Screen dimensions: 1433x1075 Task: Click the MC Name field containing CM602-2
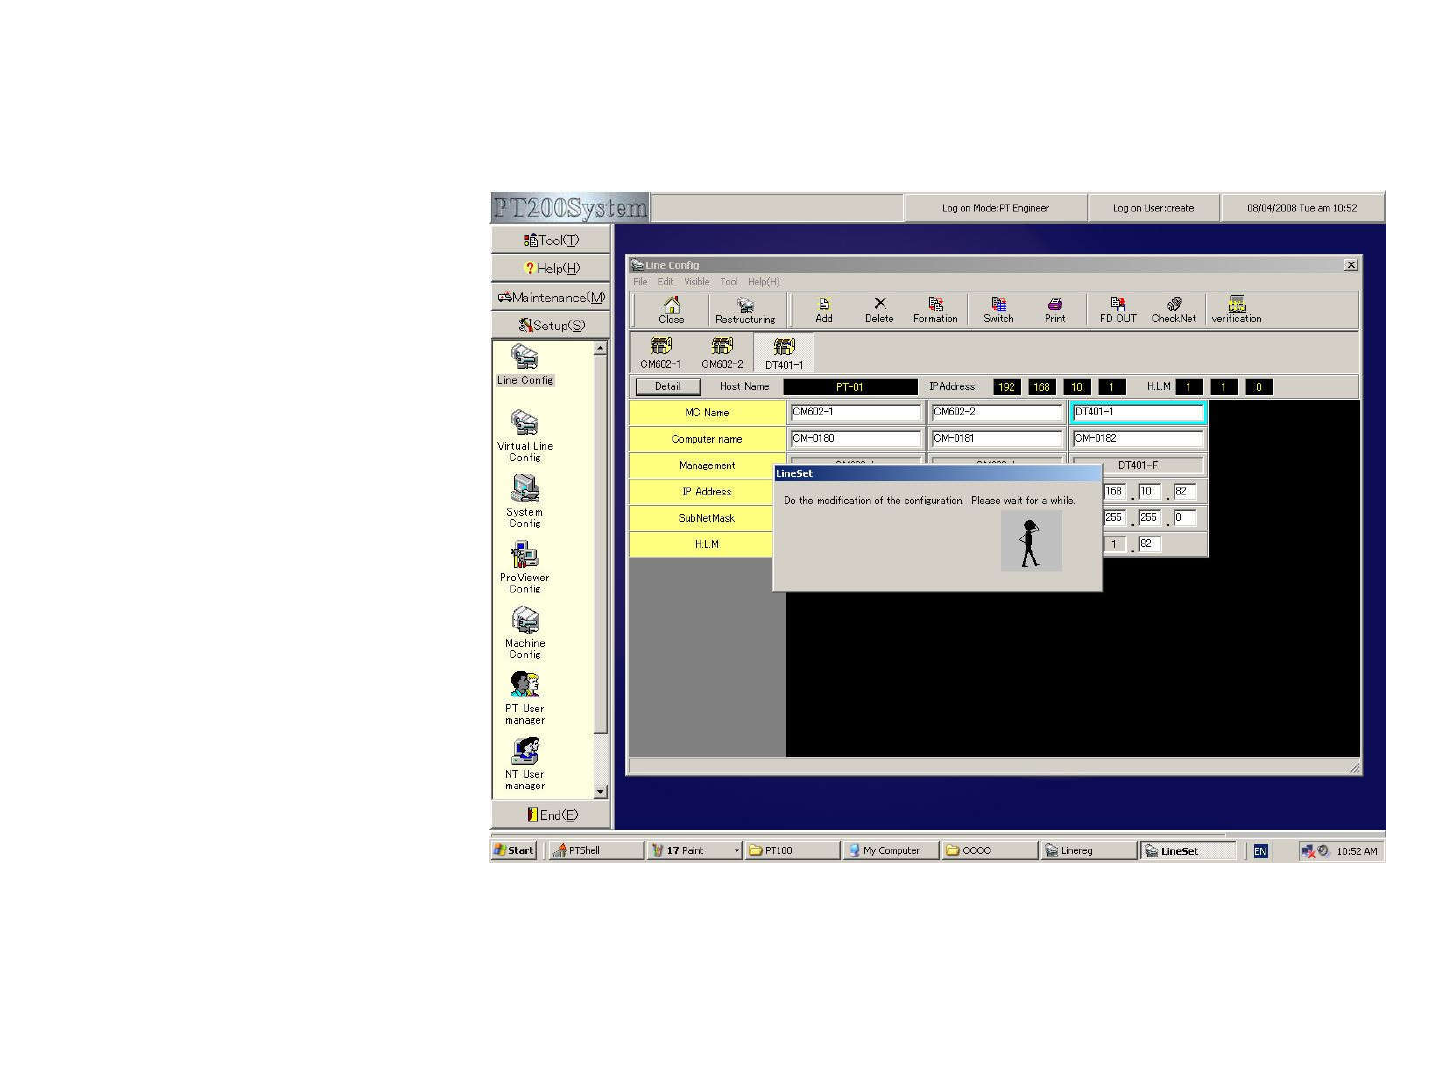(x=997, y=412)
